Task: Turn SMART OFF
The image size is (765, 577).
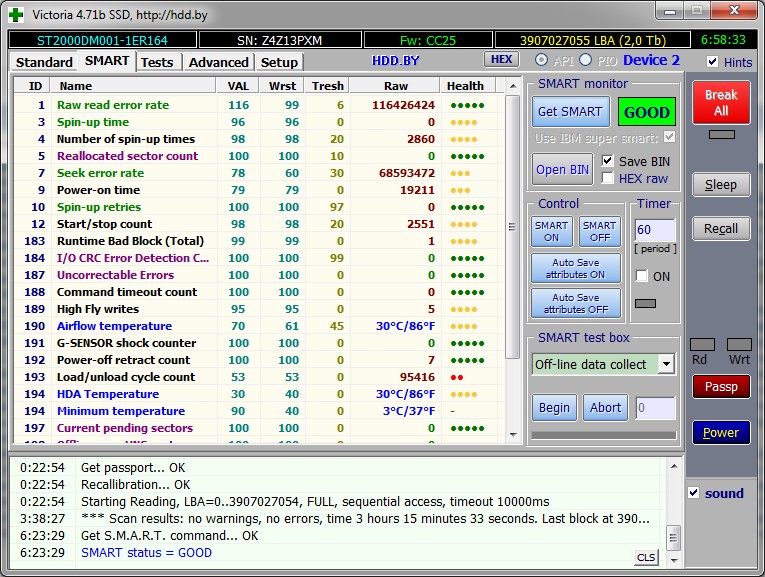Action: [600, 232]
